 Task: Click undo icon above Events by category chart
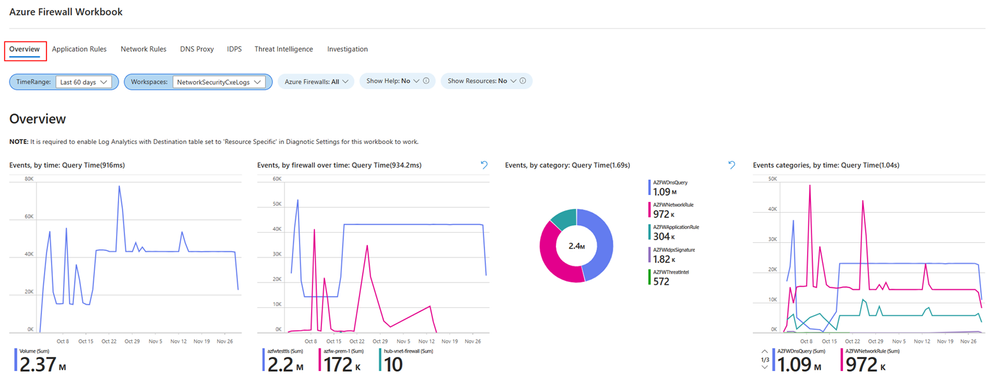tap(731, 165)
